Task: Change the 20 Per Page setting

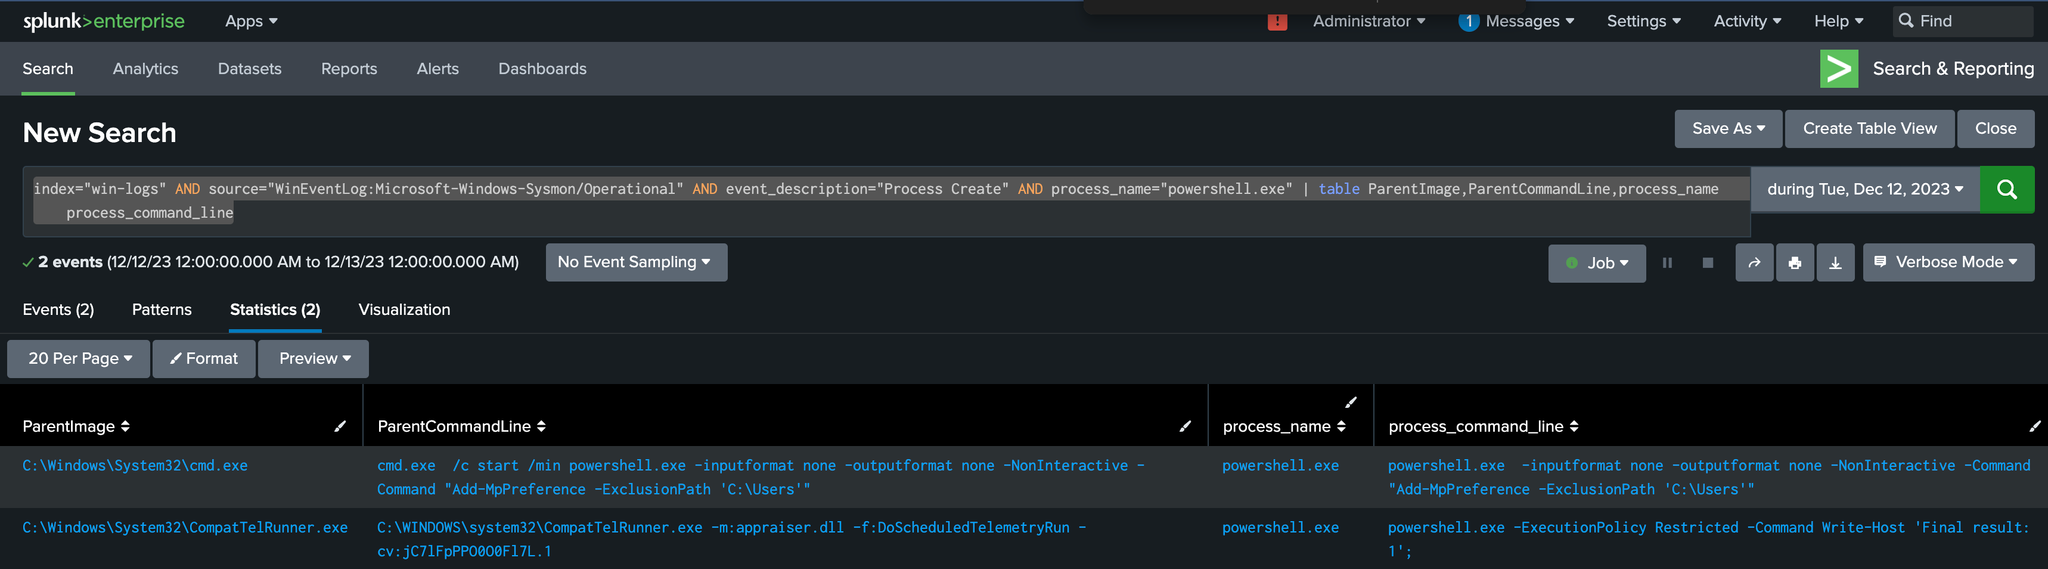Action: [x=79, y=359]
